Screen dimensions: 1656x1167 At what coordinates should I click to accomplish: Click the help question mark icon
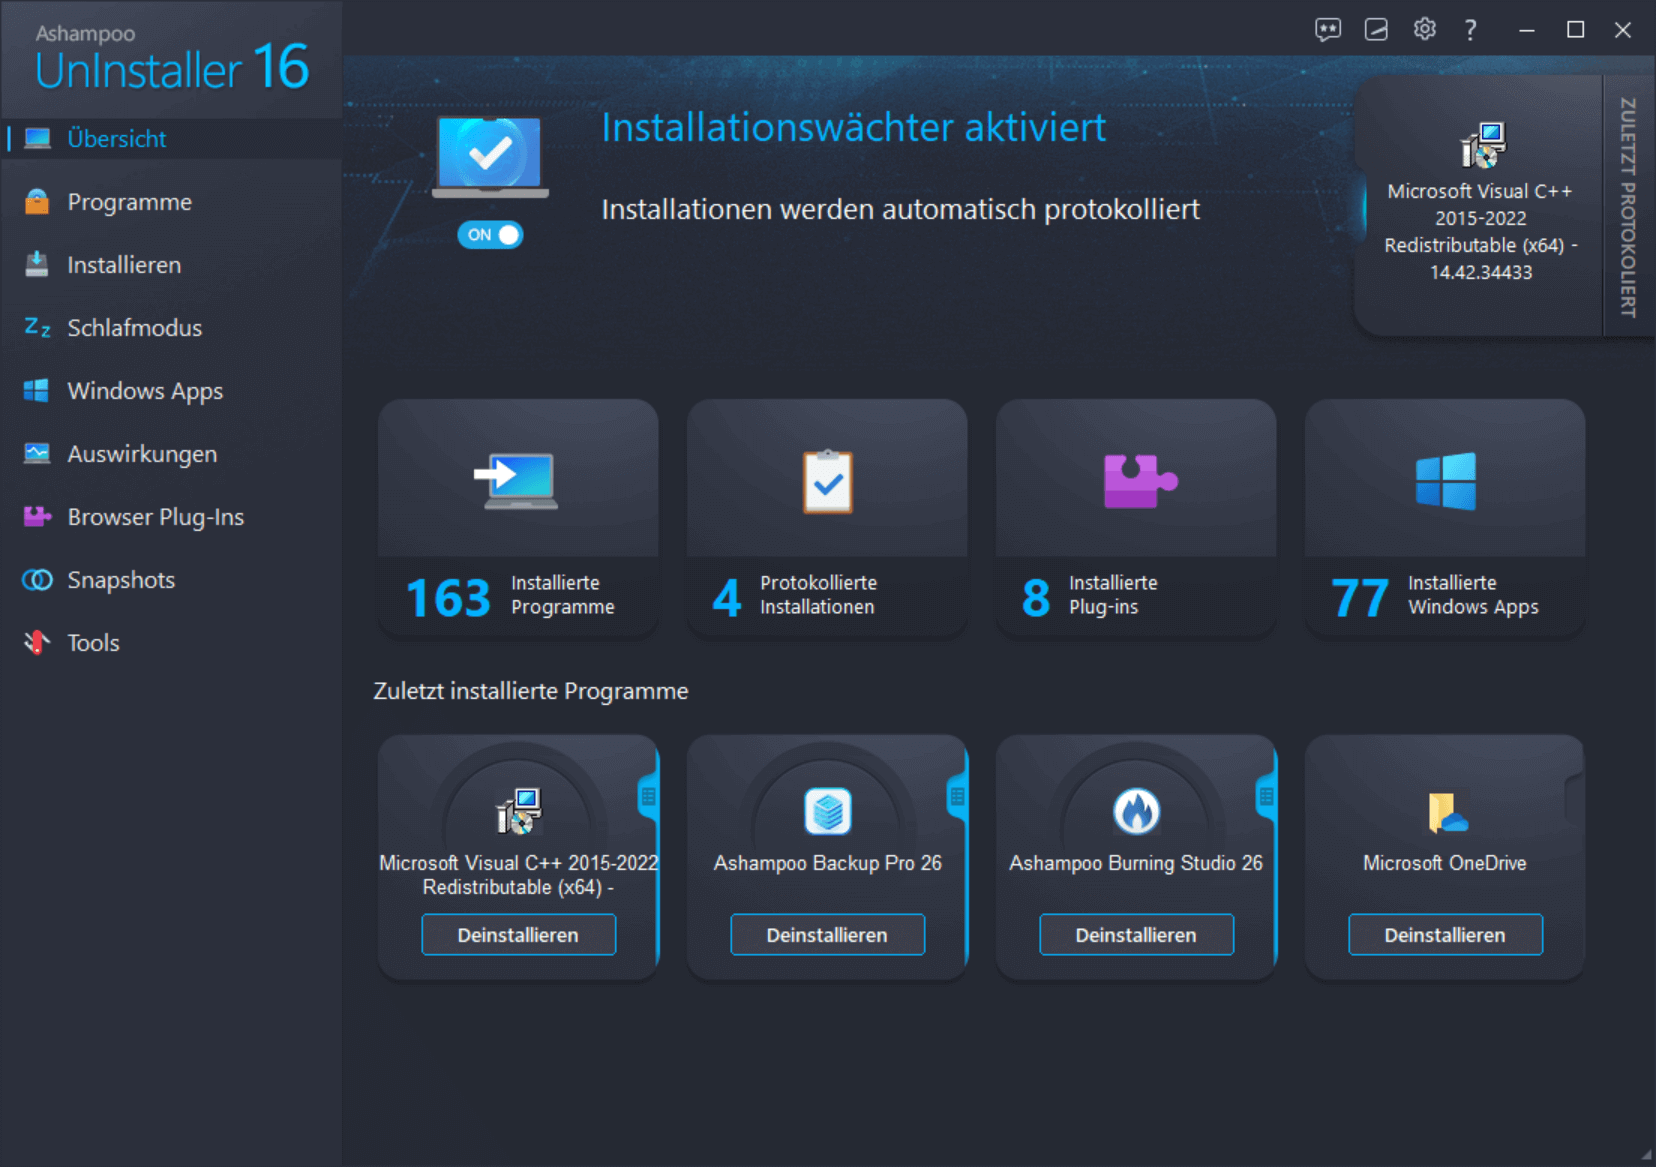pos(1470,30)
